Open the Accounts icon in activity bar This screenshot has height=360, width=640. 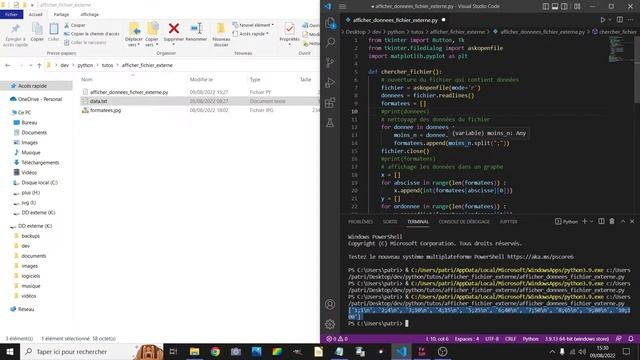330,304
